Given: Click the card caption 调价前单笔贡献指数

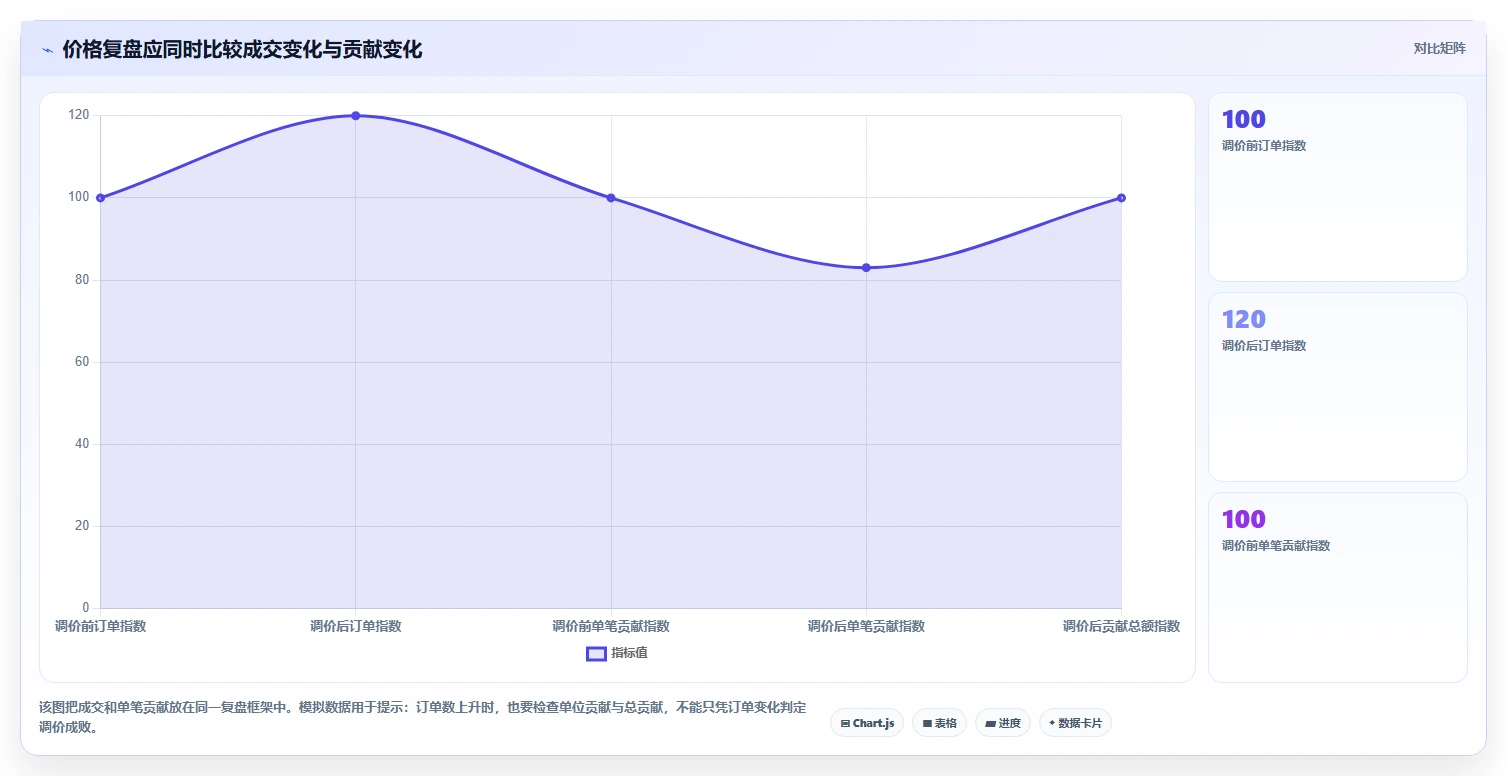Looking at the screenshot, I should [1276, 546].
